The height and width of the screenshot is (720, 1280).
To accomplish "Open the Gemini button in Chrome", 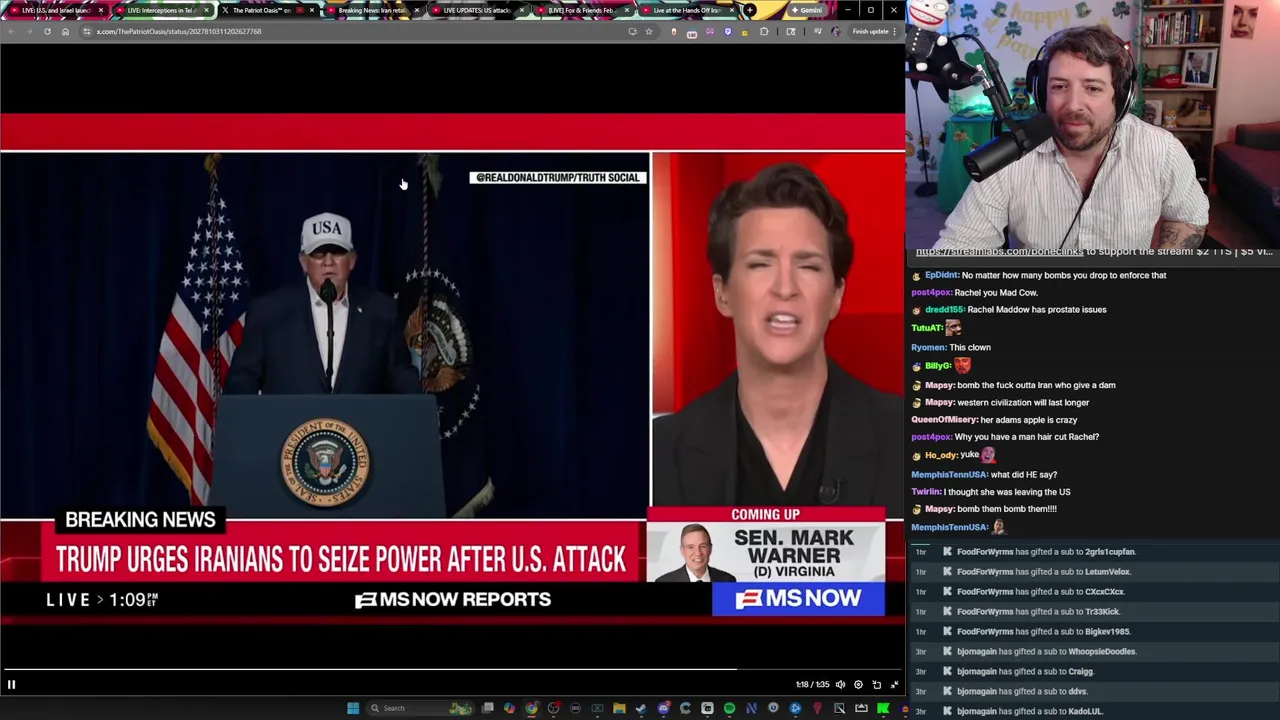I will pyautogui.click(x=806, y=10).
